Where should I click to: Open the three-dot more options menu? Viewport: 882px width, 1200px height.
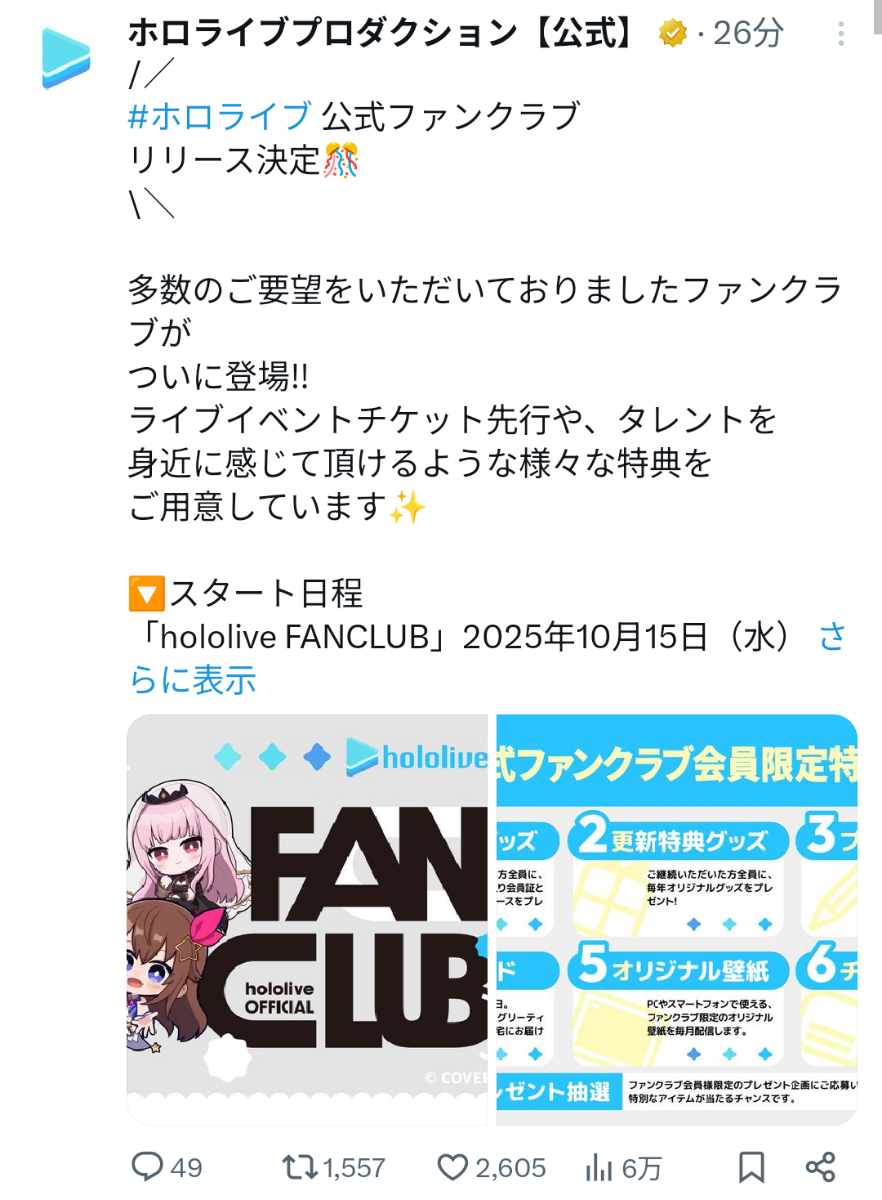coord(841,34)
